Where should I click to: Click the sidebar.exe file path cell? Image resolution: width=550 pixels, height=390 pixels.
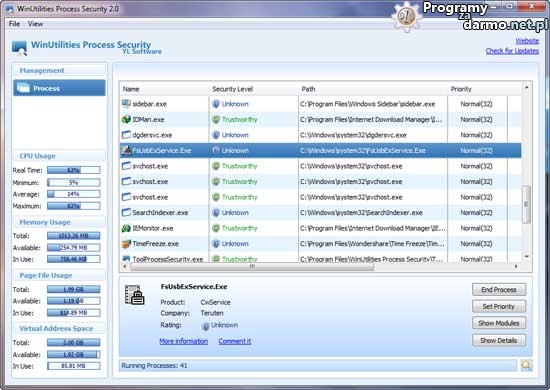tap(373, 104)
